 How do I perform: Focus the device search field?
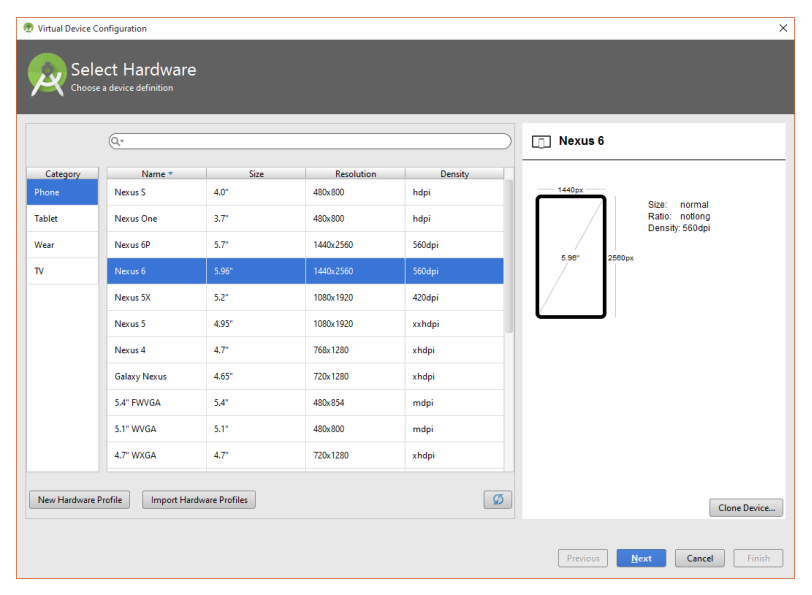(x=310, y=141)
